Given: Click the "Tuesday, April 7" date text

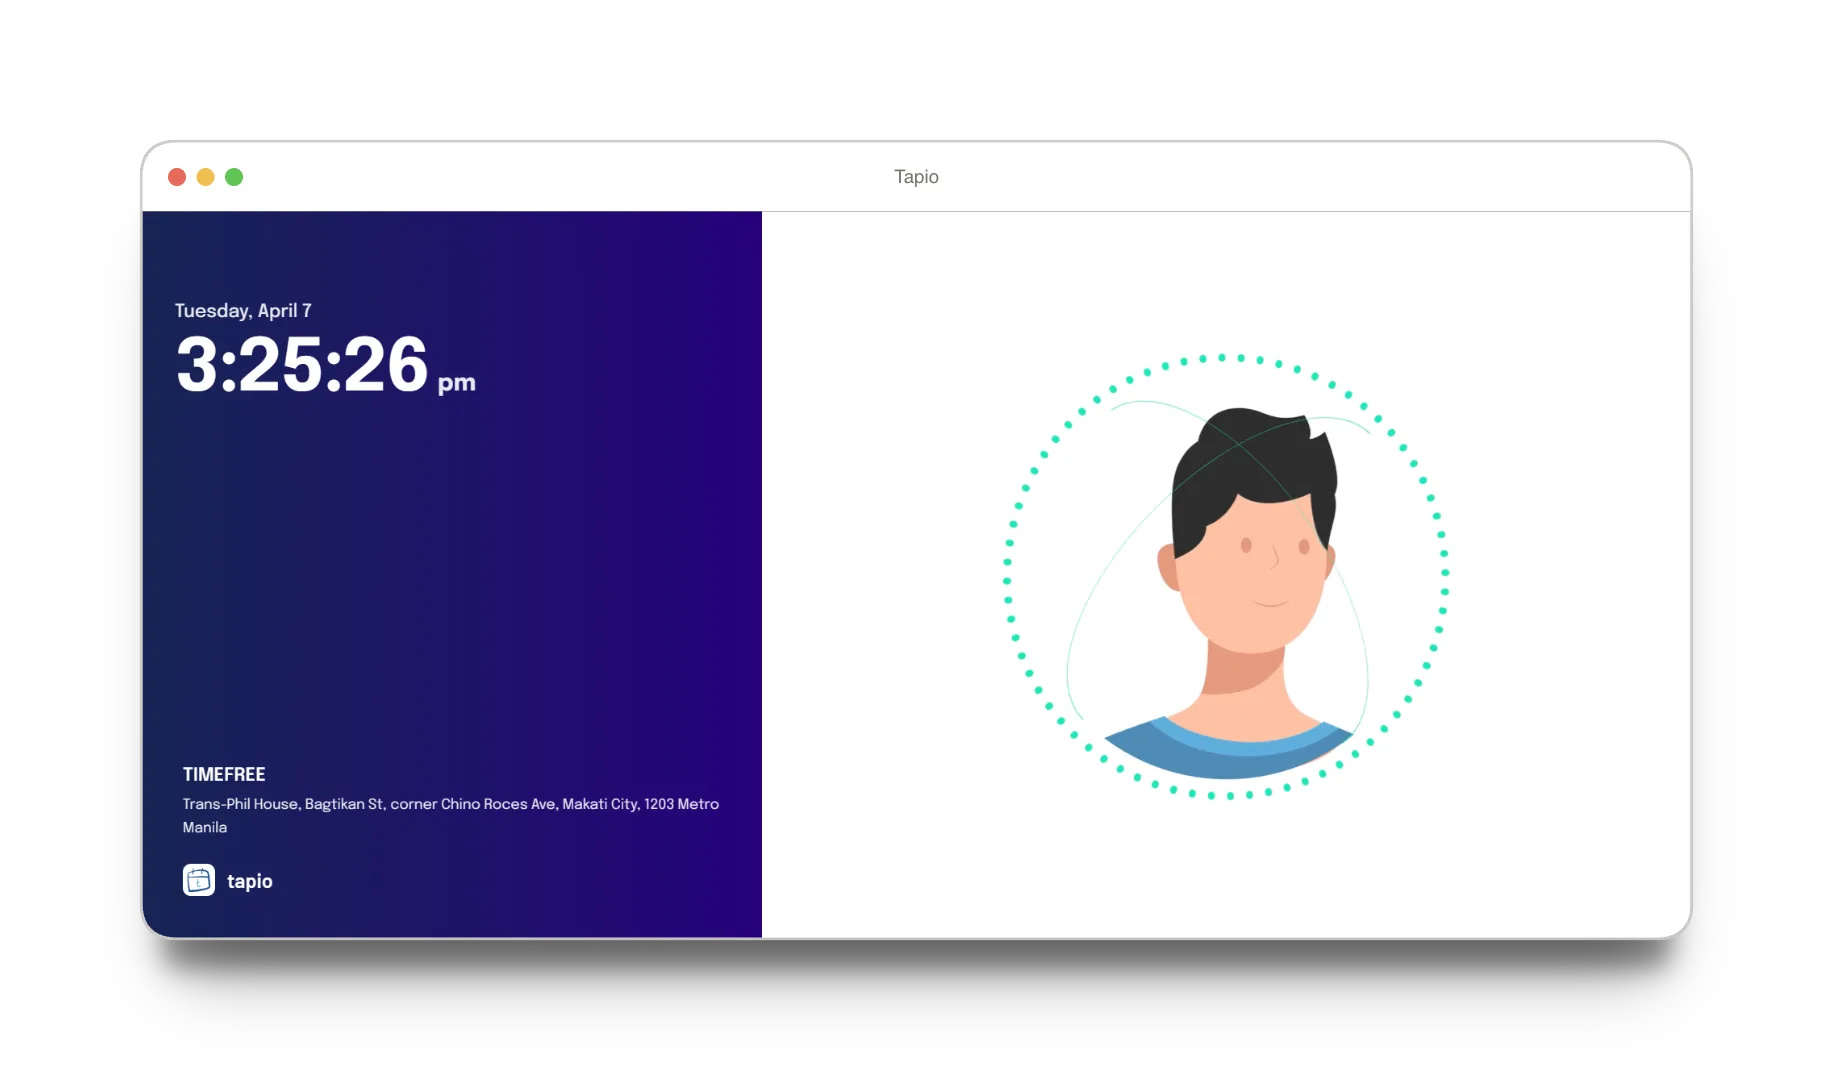Looking at the screenshot, I should coord(243,310).
